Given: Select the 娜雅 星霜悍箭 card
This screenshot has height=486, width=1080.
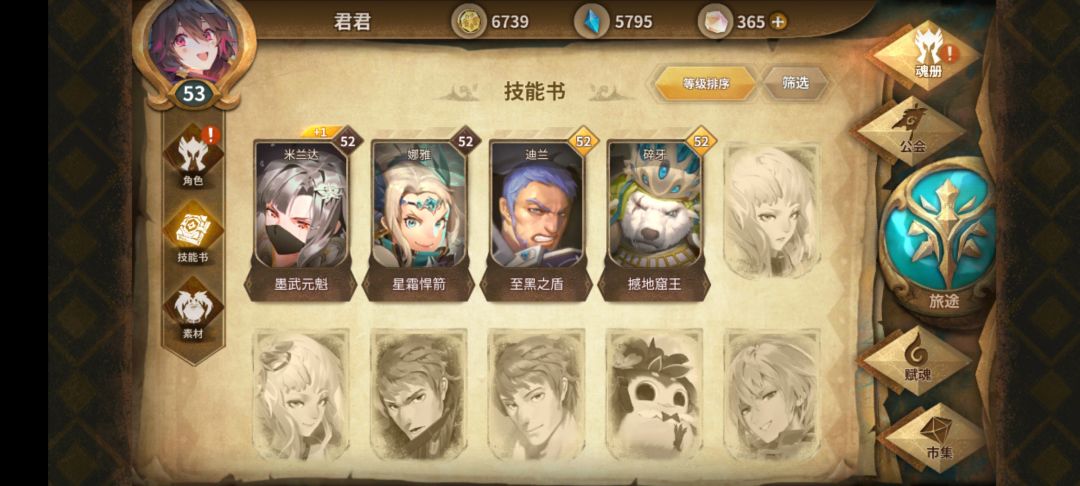Looking at the screenshot, I should pyautogui.click(x=418, y=214).
